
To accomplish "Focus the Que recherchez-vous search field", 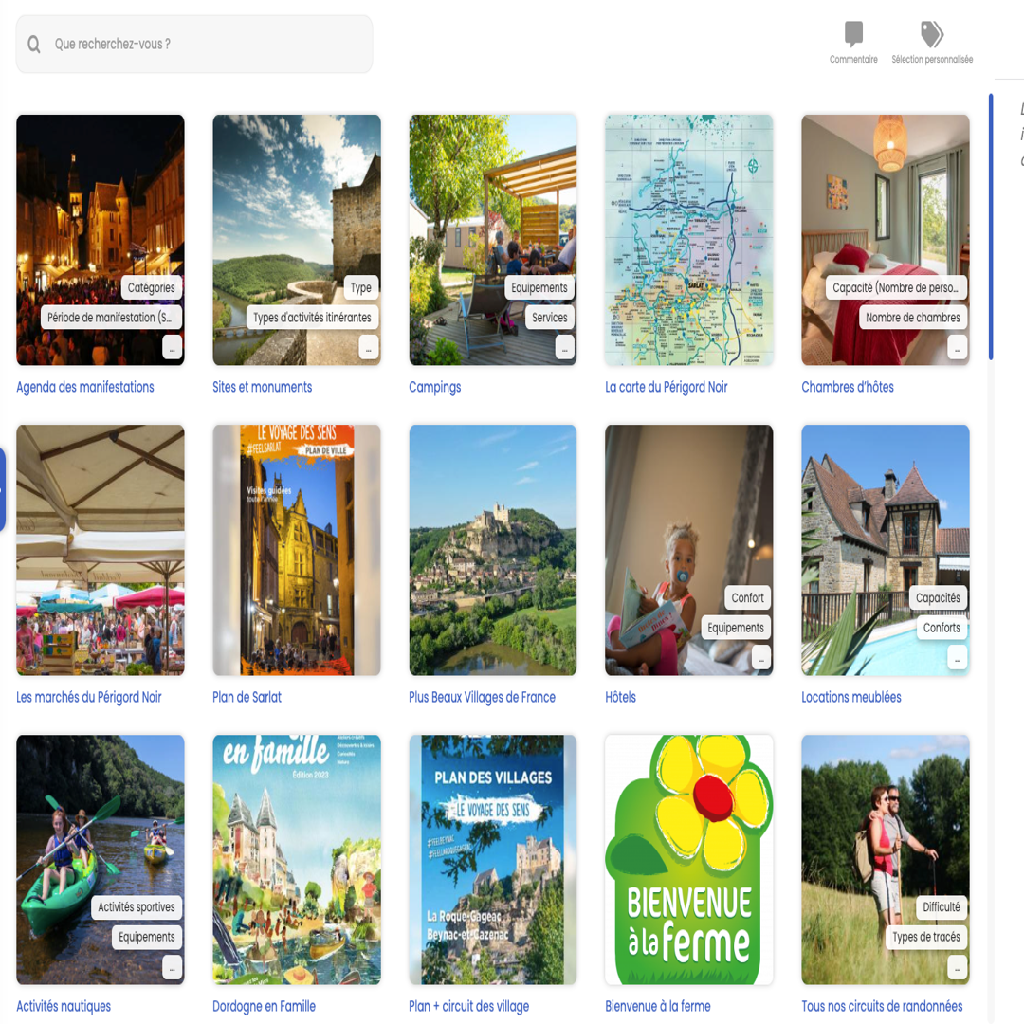I will 195,44.
